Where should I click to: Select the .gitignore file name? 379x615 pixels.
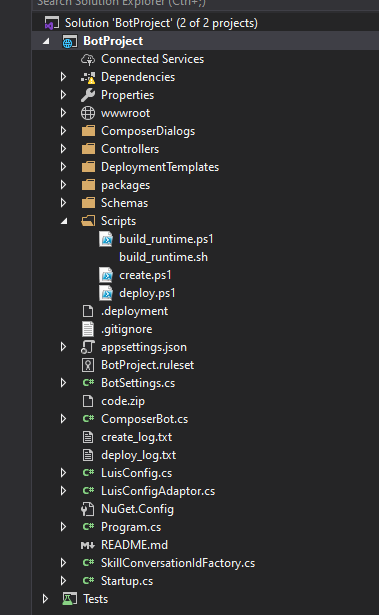coord(127,329)
